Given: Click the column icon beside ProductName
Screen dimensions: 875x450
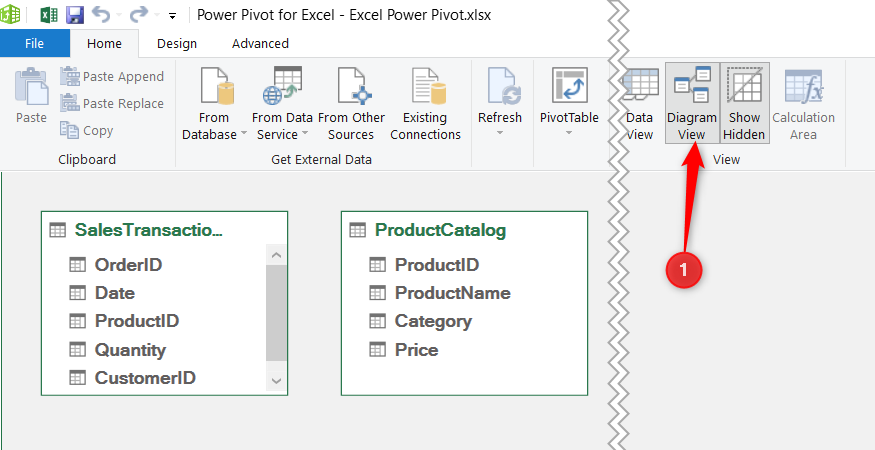Looking at the screenshot, I should coord(378,293).
